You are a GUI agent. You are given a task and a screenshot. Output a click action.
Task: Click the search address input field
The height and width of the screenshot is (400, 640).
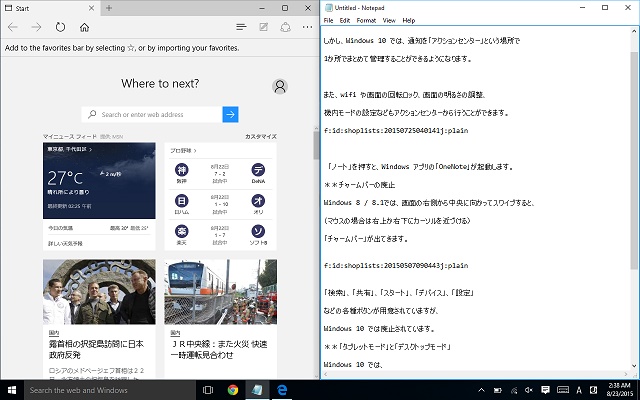[x=152, y=114]
